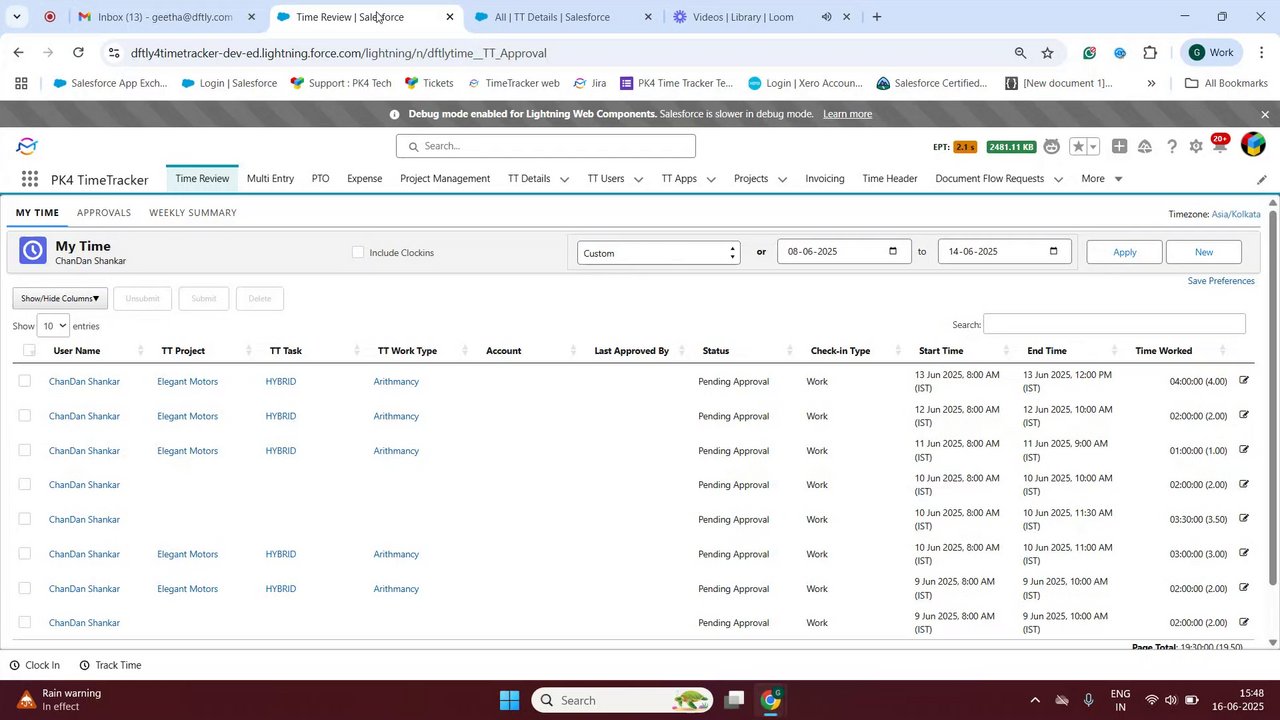Edit the 11 Jun 2025 time entry
The height and width of the screenshot is (720, 1280).
coord(1244,449)
